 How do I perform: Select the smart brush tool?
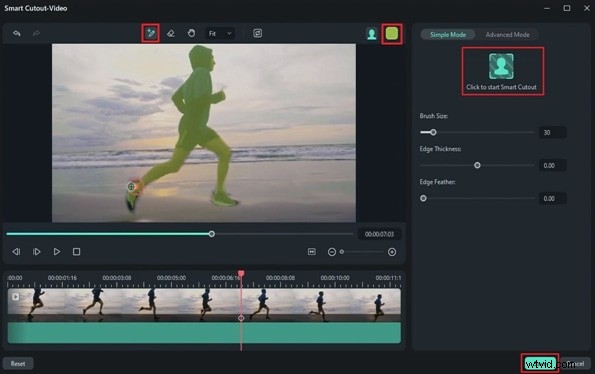[x=151, y=33]
